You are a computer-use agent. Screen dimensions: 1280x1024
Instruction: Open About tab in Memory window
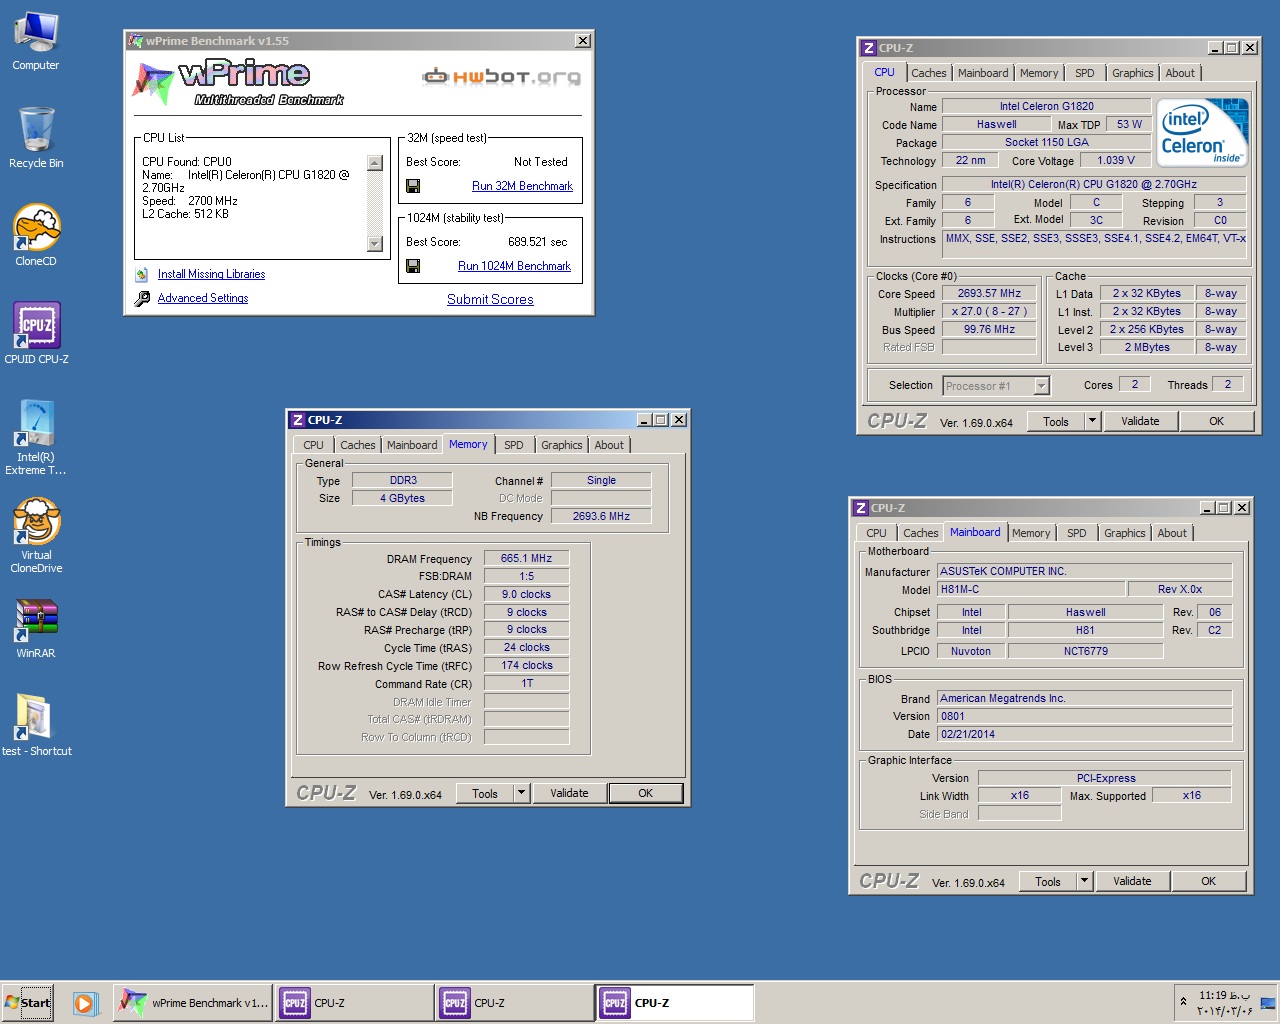[x=609, y=445]
